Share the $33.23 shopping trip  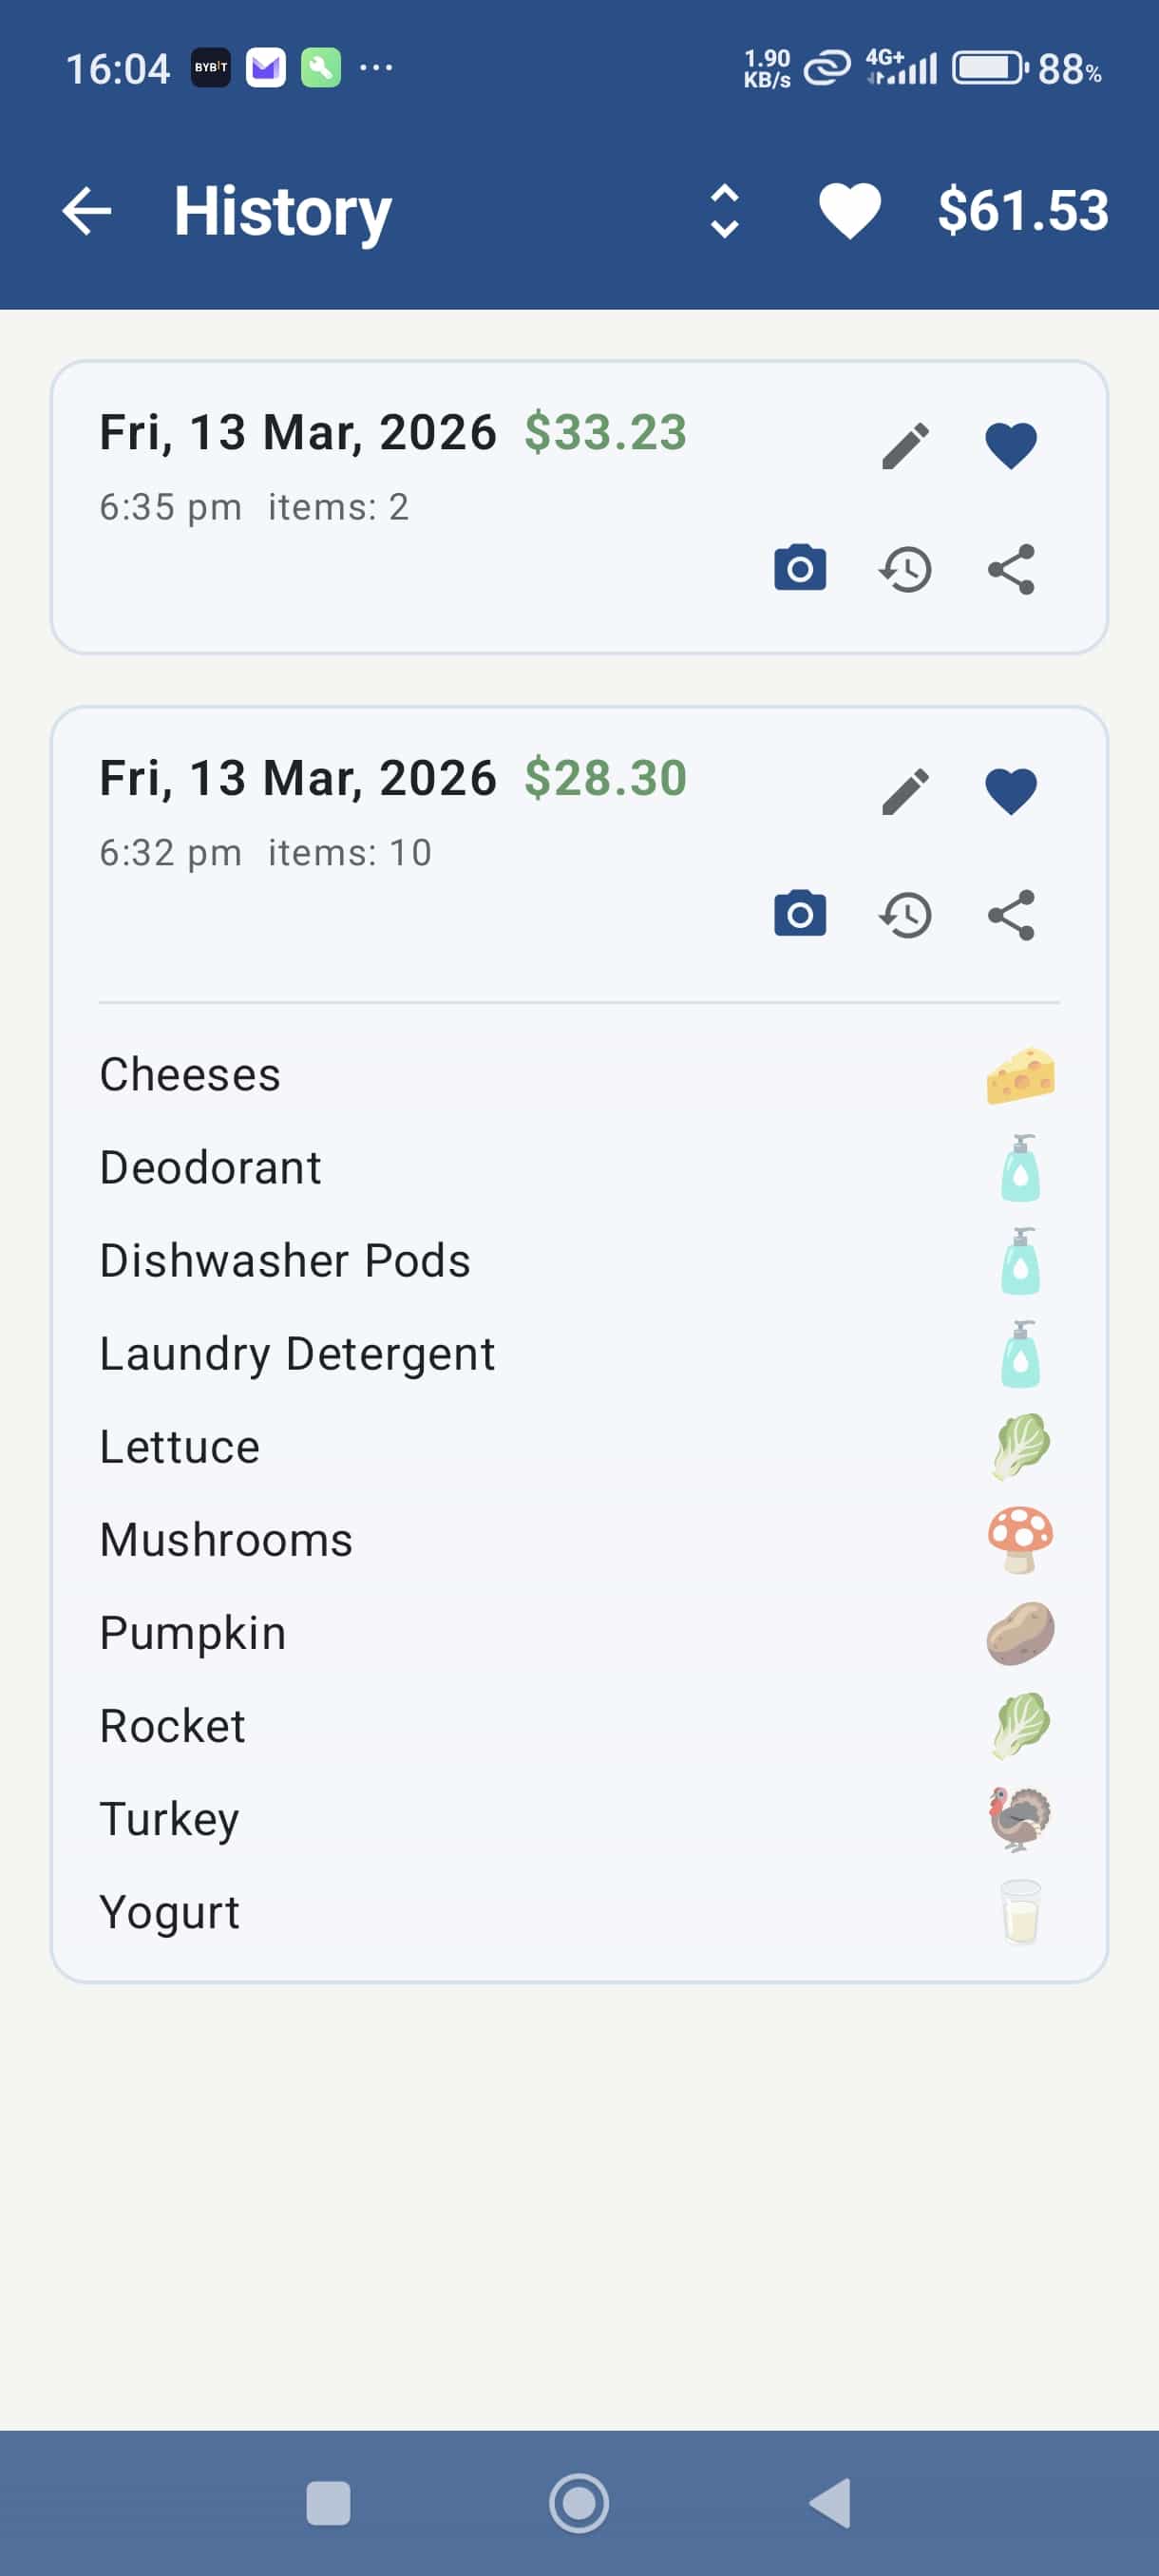(1010, 569)
